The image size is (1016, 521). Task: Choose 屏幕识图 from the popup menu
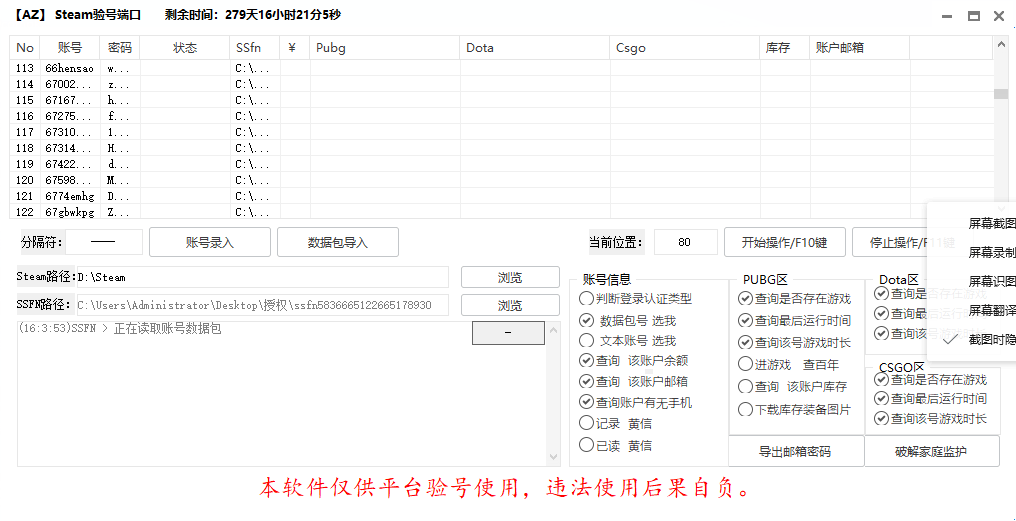click(x=972, y=281)
